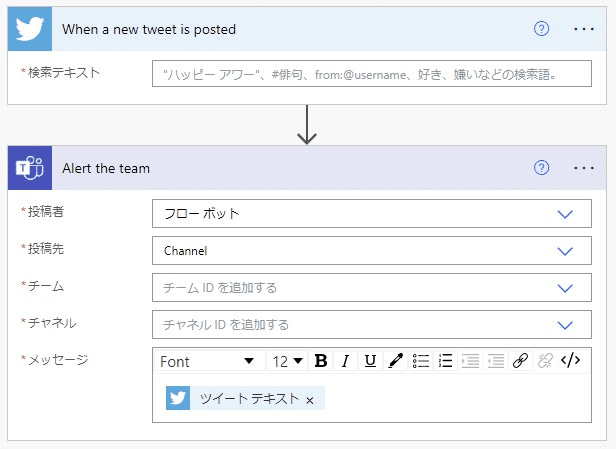The image size is (616, 449).
Task: Click the message body editing area
Action: (372, 398)
